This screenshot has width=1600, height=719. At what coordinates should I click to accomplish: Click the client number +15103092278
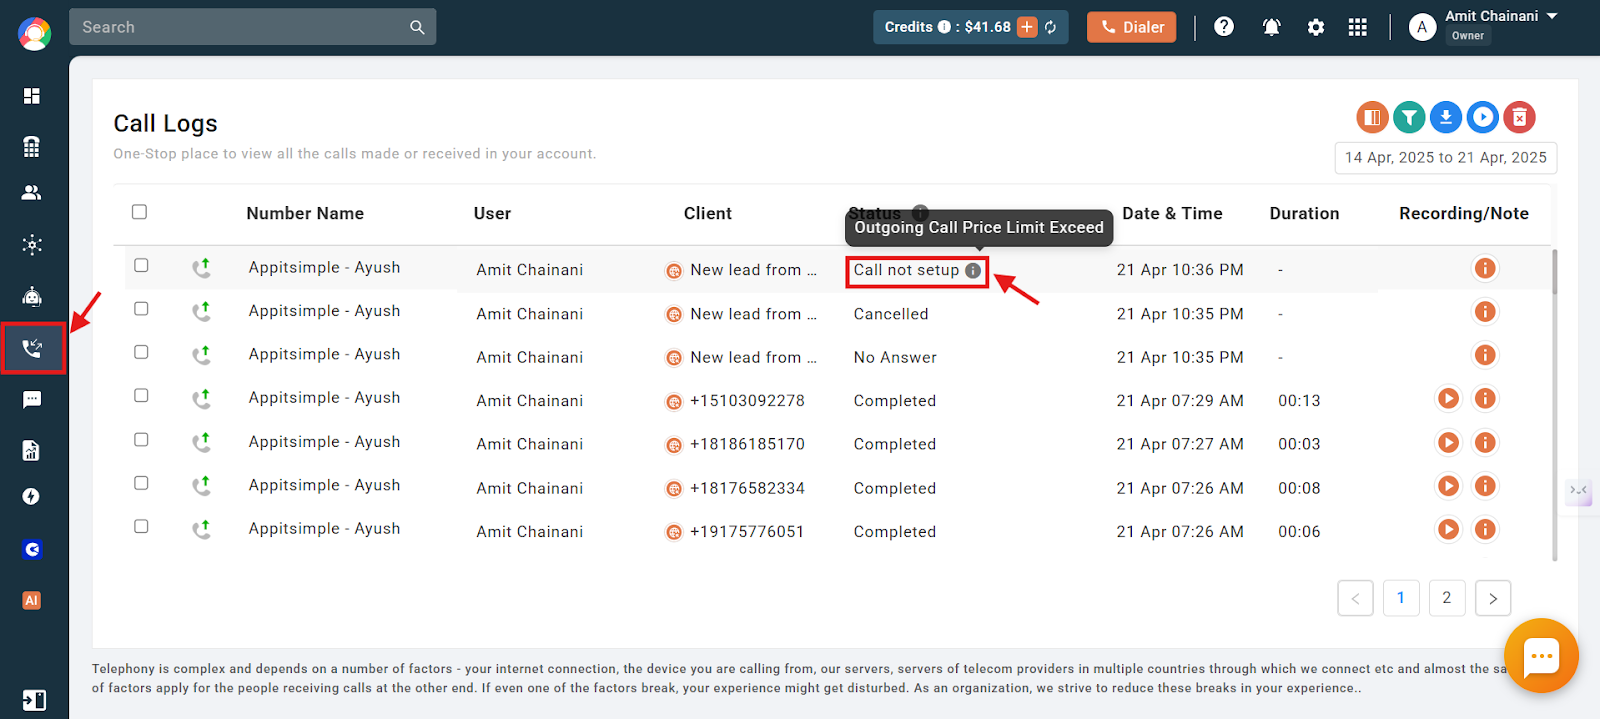[x=747, y=401]
